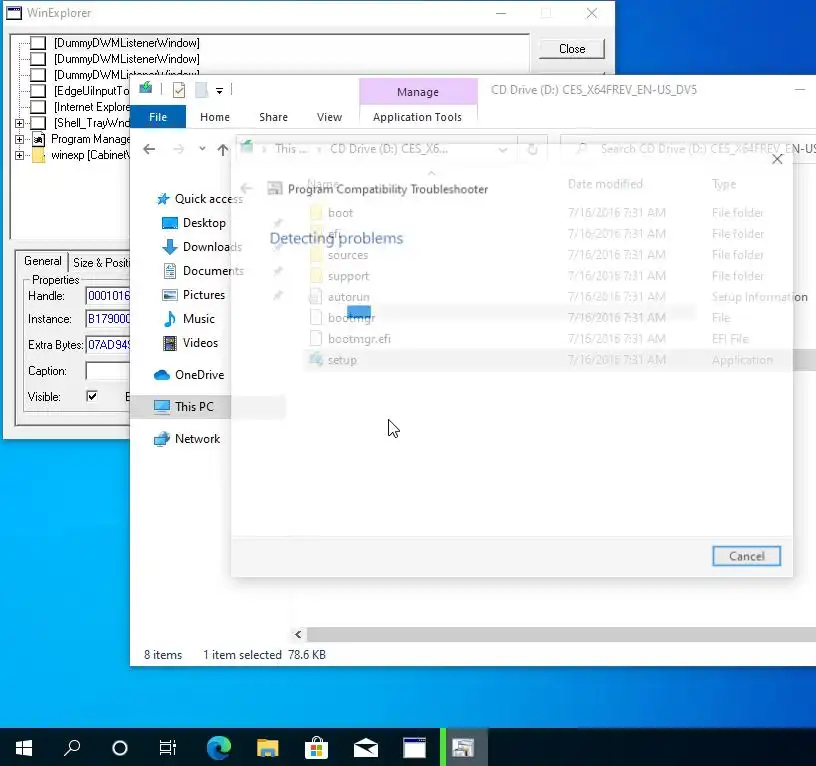
Task: Click the Close button in WinExplorer
Action: click(x=571, y=48)
